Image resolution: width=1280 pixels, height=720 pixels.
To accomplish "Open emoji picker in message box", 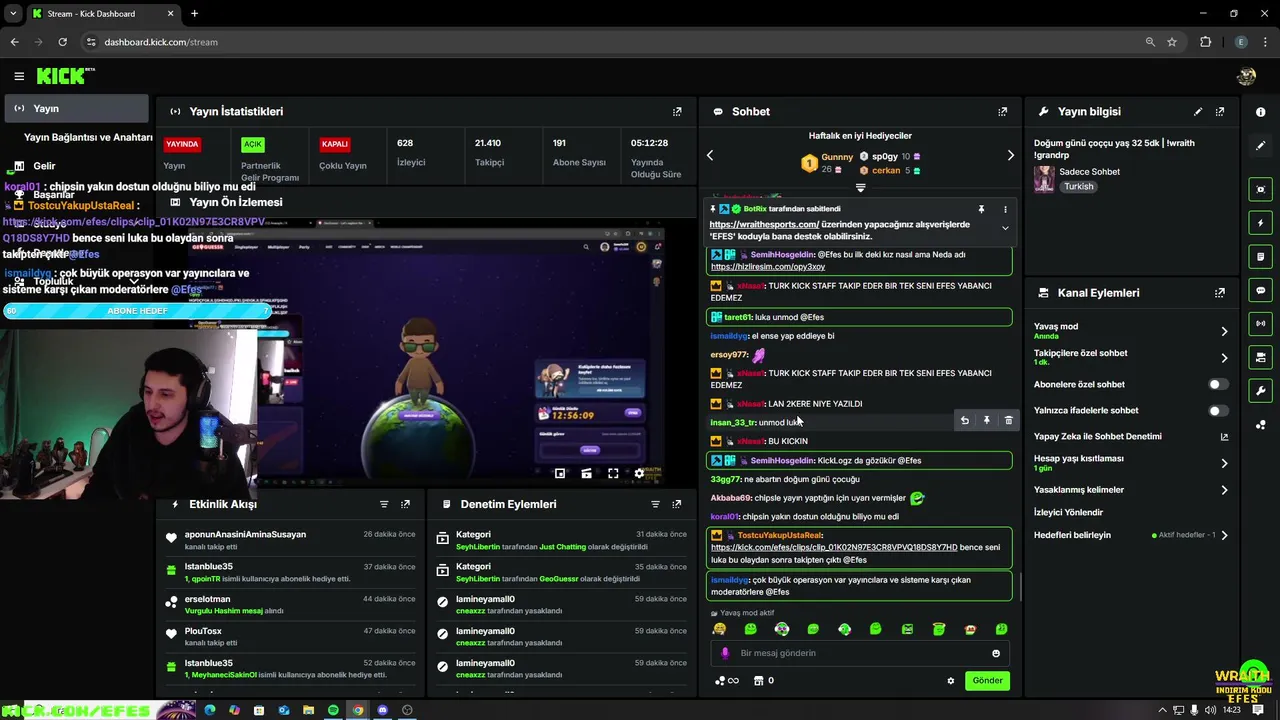I will [x=996, y=653].
